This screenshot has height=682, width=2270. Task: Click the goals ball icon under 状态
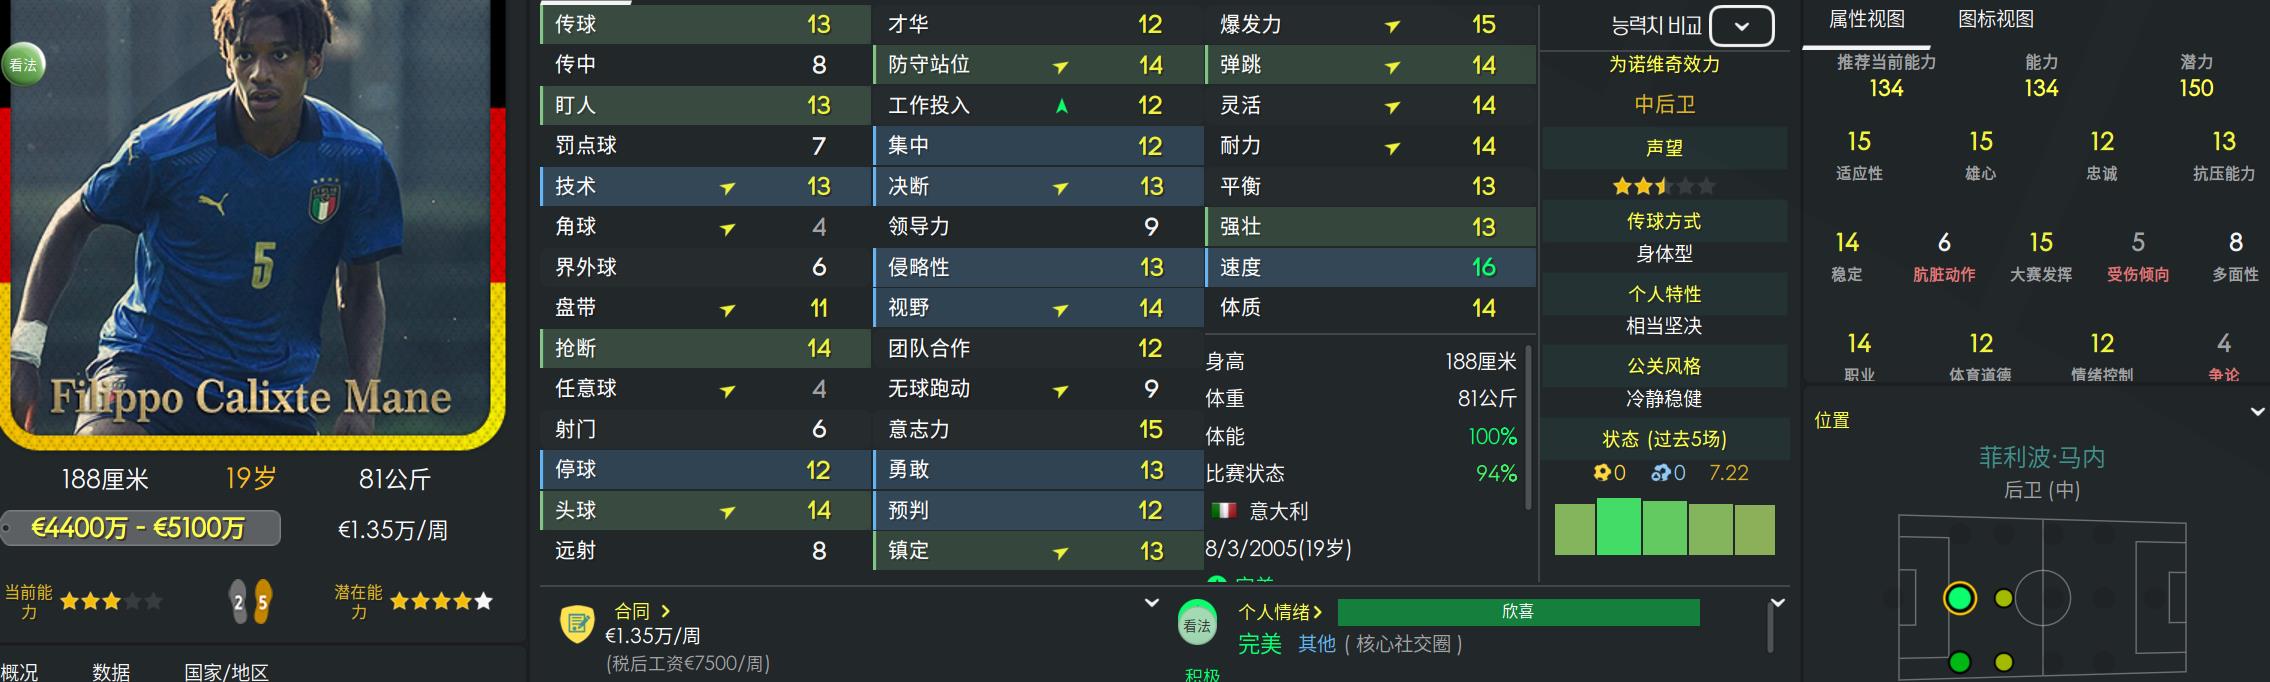[x=1602, y=472]
